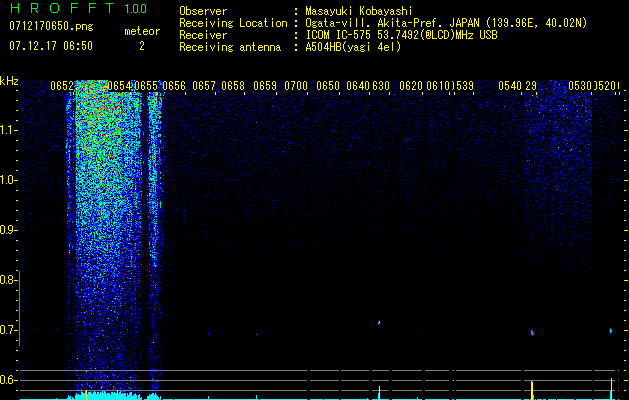This screenshot has height=400, width=629.
Task: Click the 0.6 kHz frequency axis label
Action: point(7,380)
